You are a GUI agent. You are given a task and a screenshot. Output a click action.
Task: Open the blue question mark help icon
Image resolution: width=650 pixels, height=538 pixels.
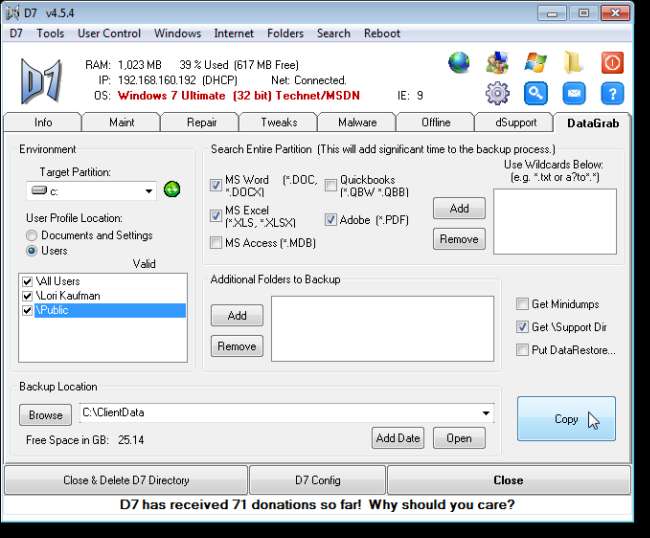(612, 93)
